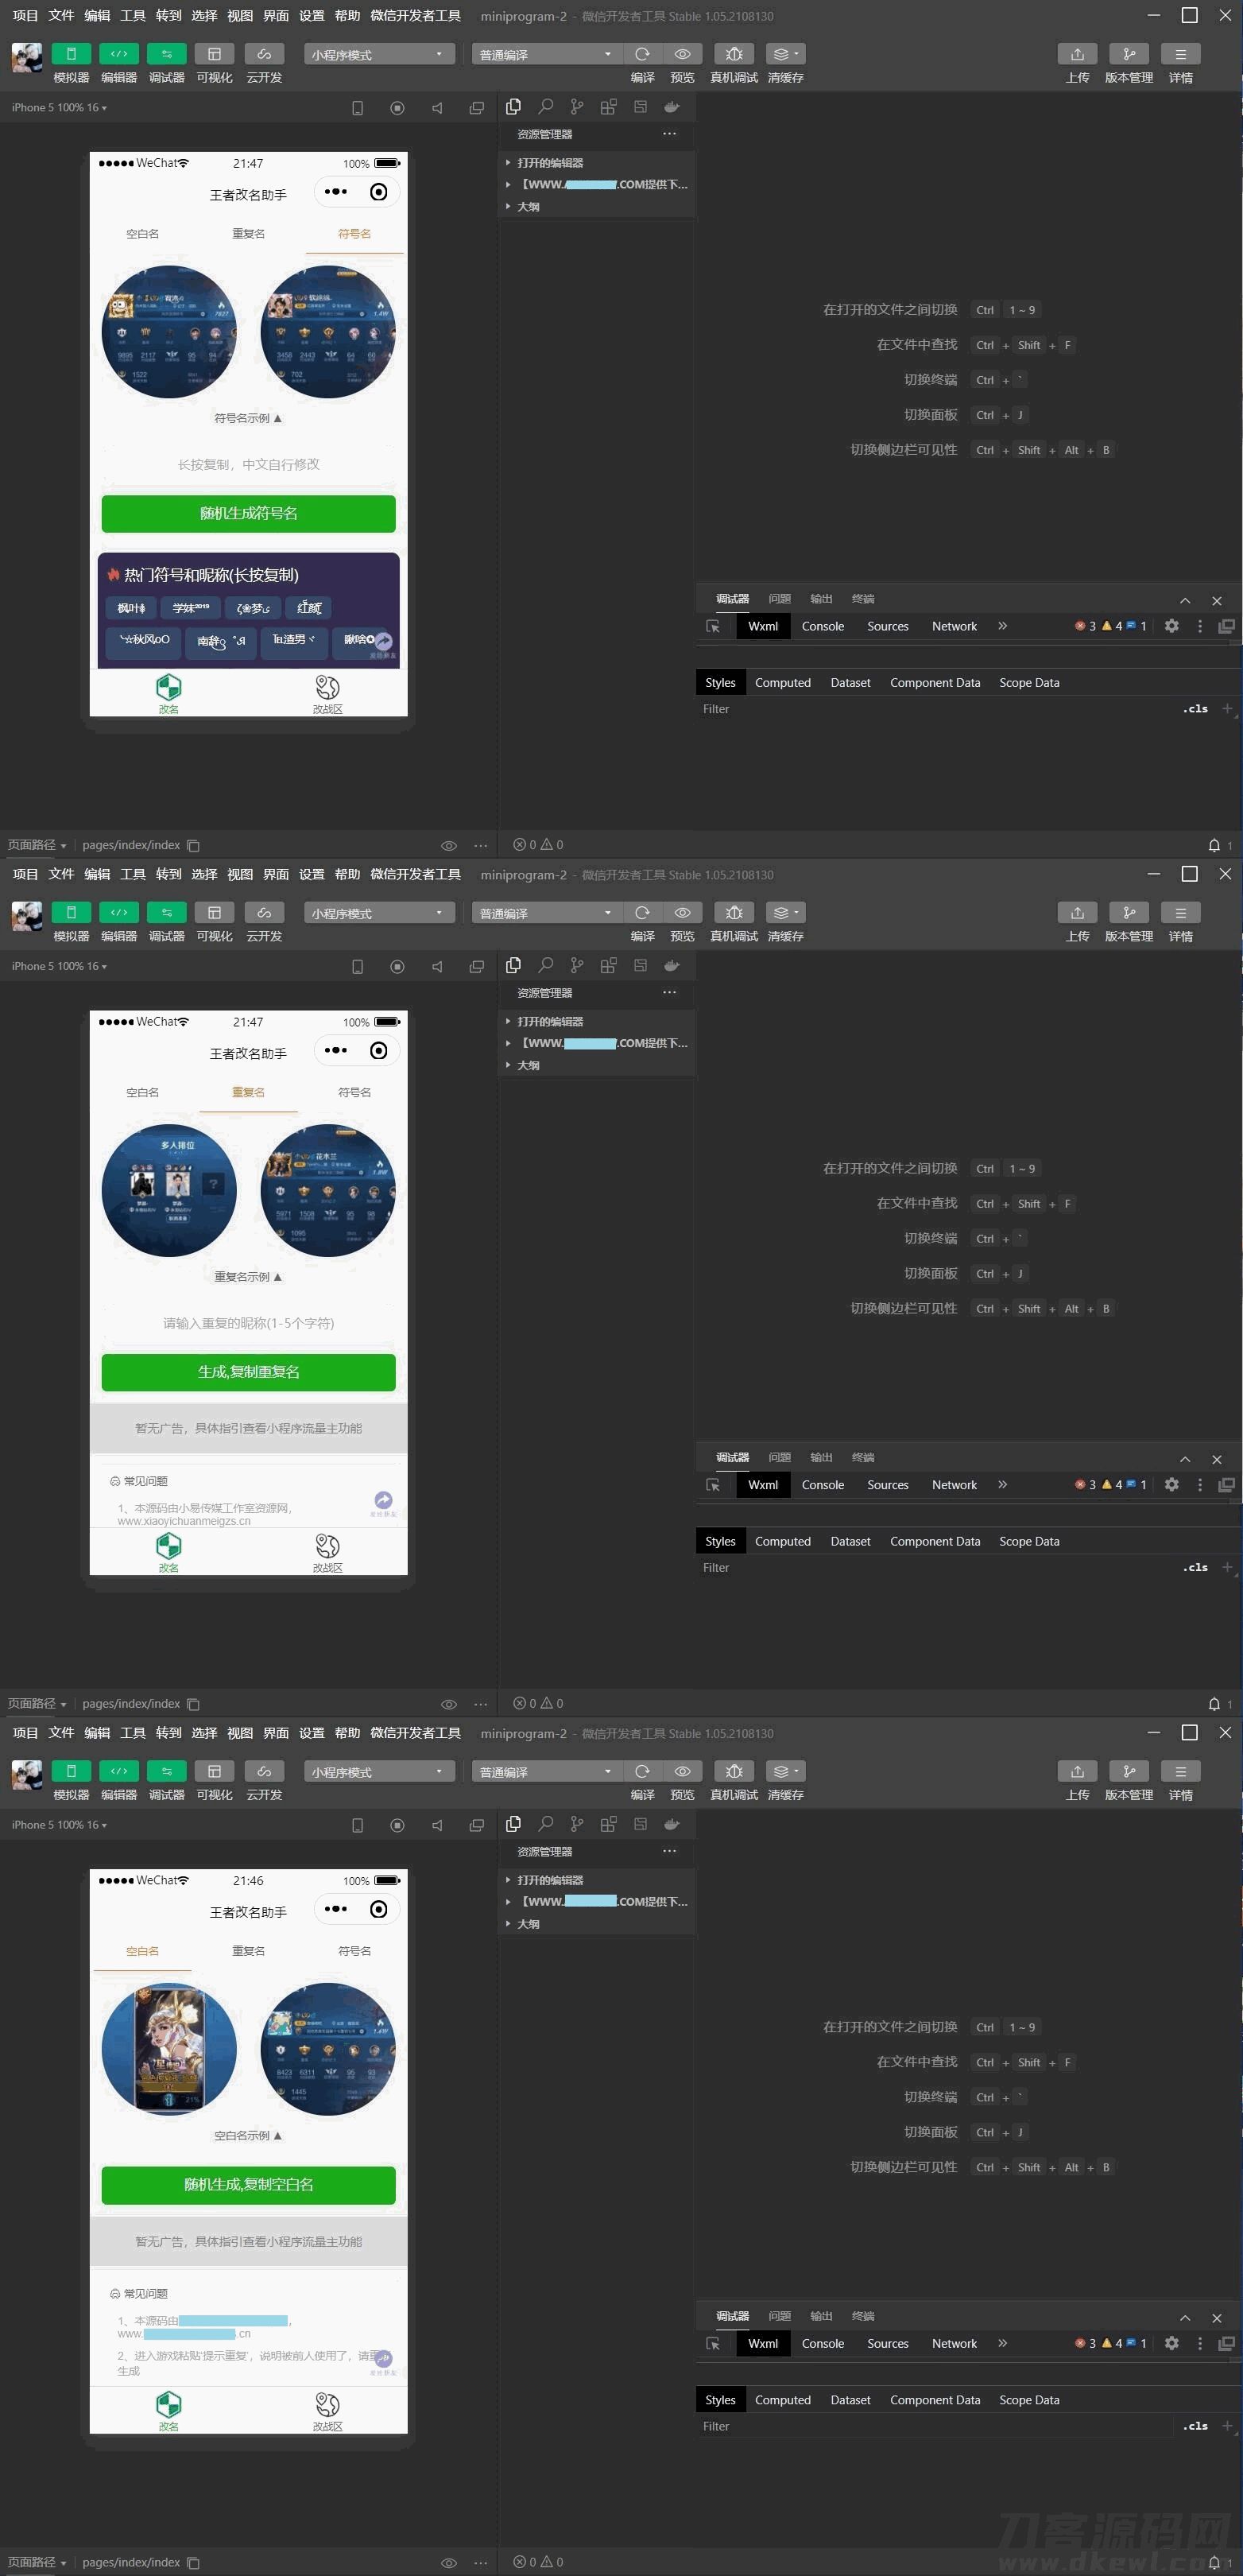Click the preview (预览) eye icon in topmost toolbar
This screenshot has width=1243, height=2576.
(x=682, y=54)
